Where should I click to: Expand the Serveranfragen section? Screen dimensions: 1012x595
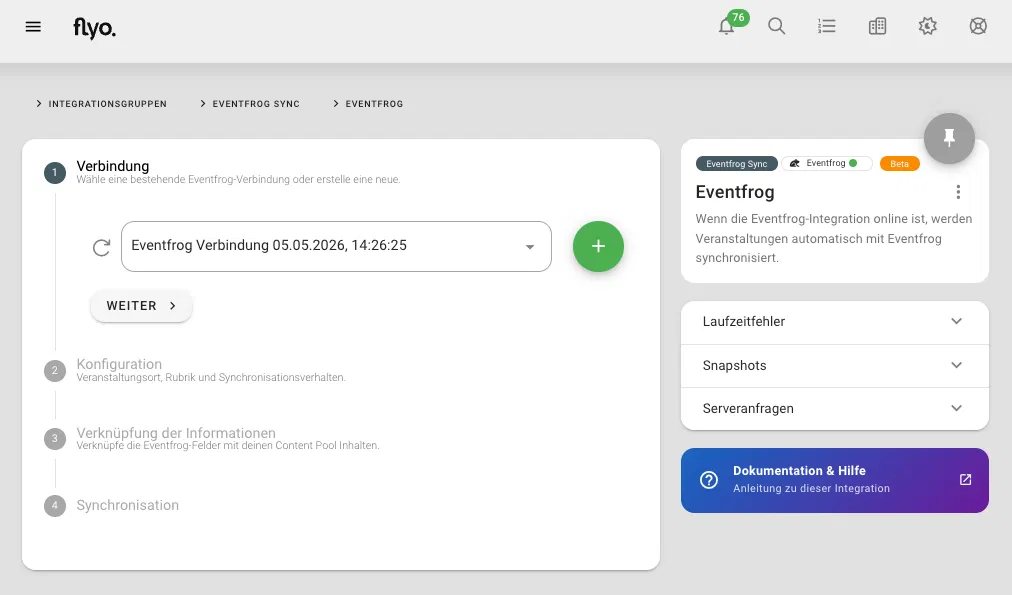(835, 408)
